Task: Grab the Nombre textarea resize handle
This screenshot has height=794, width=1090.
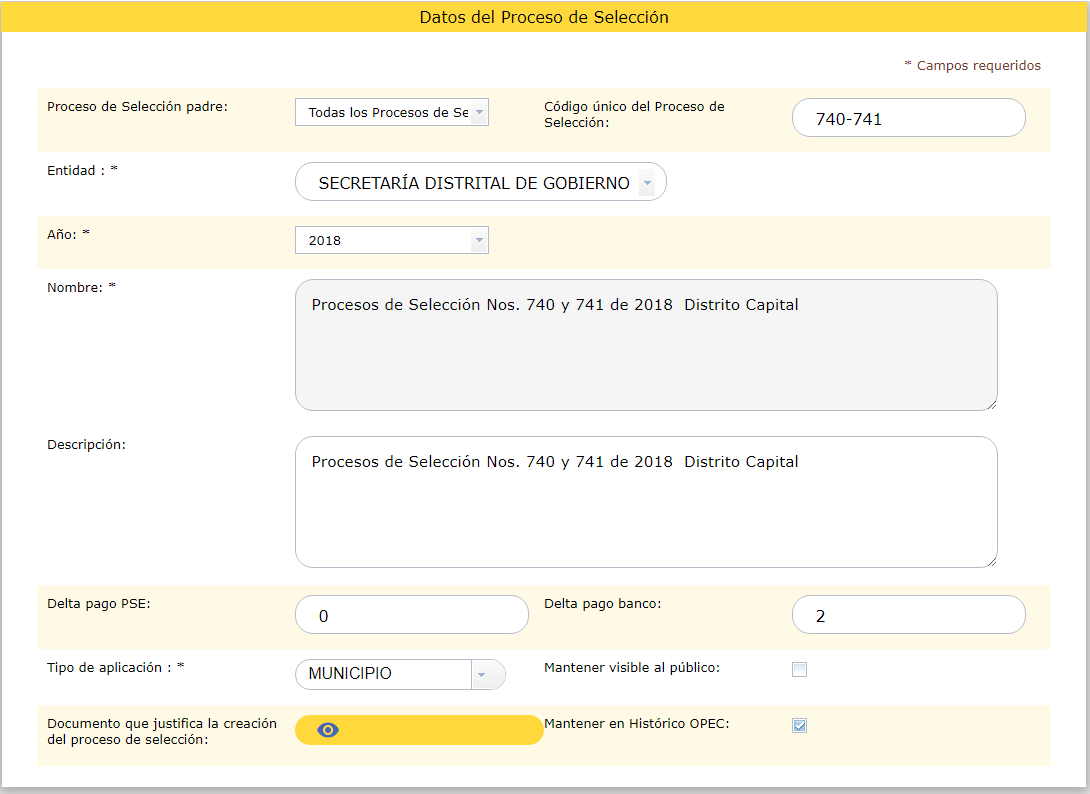Action: point(991,404)
